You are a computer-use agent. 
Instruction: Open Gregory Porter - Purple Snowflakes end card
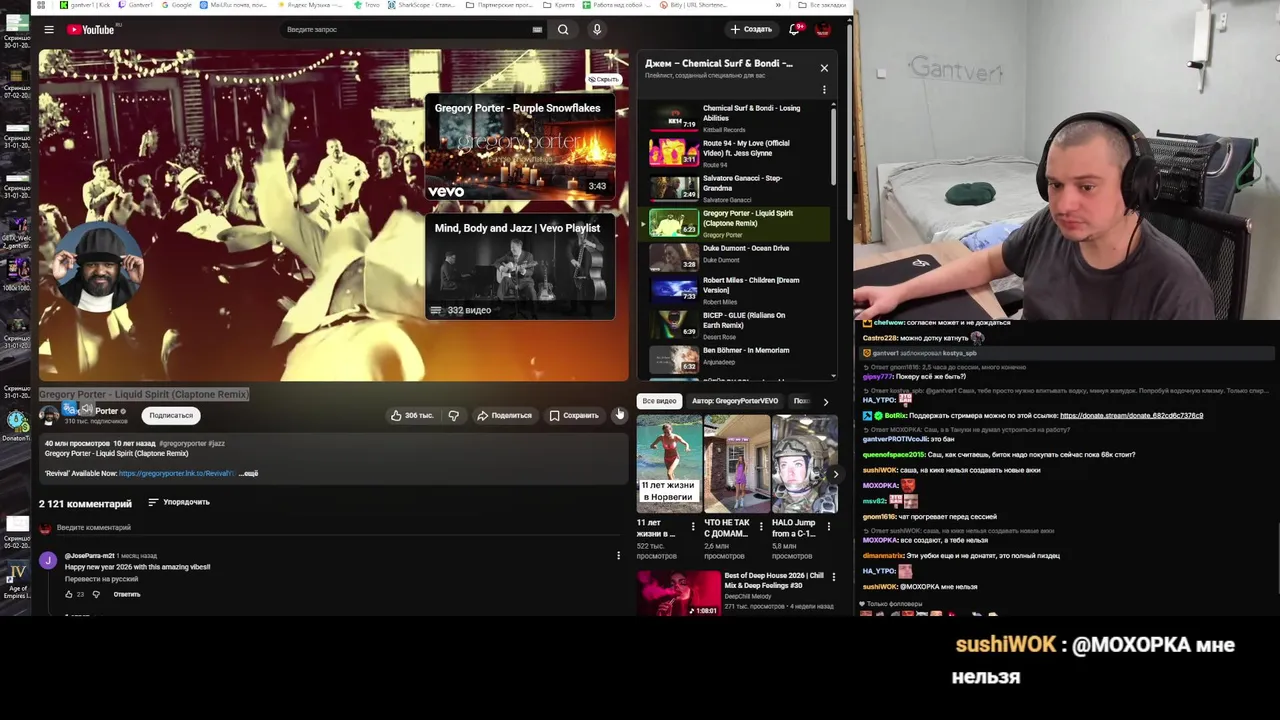(x=519, y=147)
